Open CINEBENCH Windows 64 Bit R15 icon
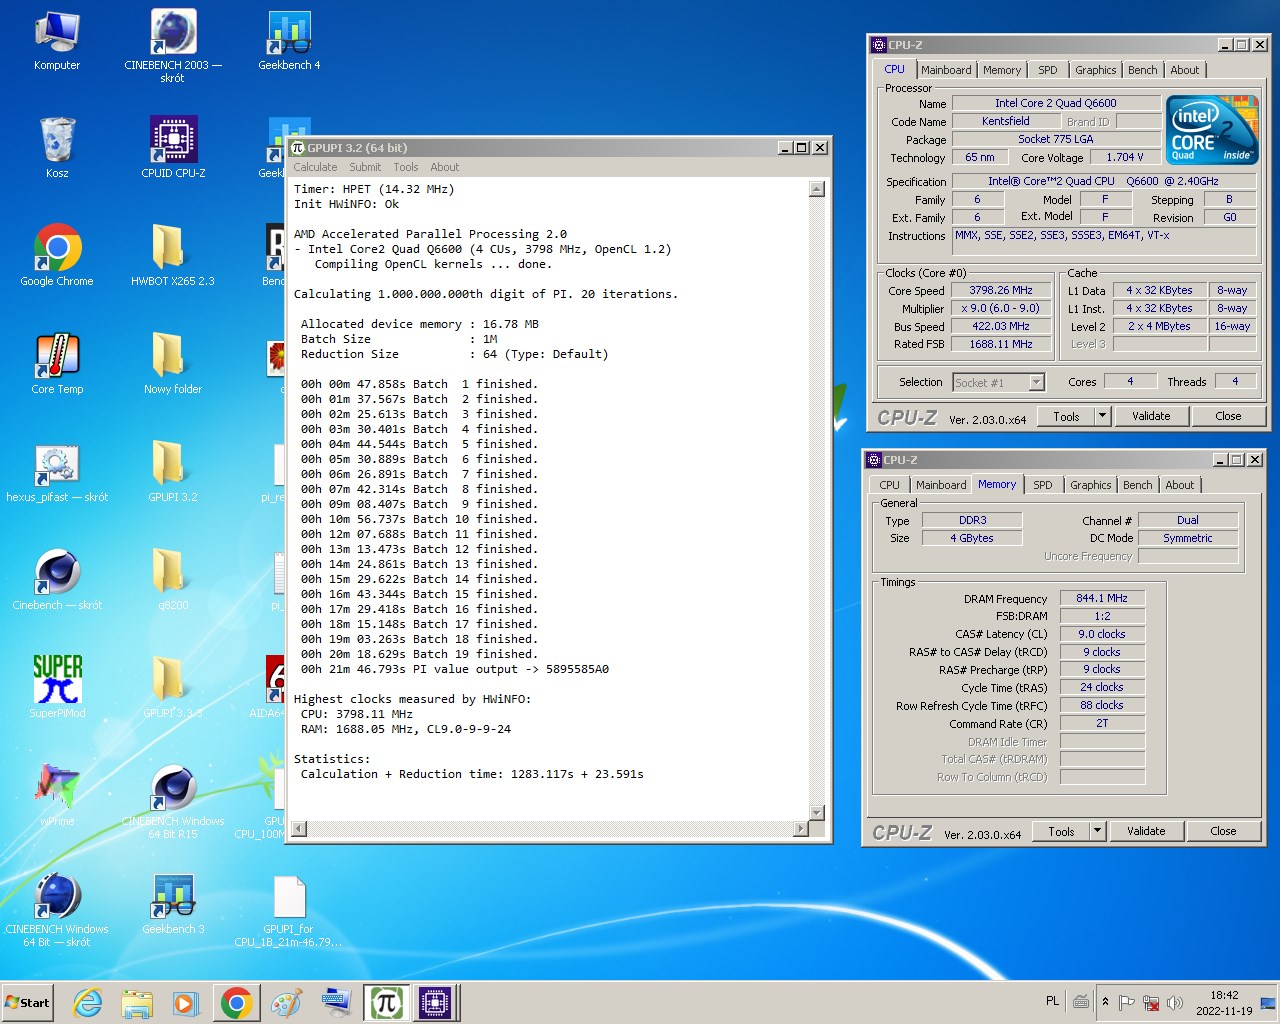Screen dimensions: 1280x1024 [173, 802]
